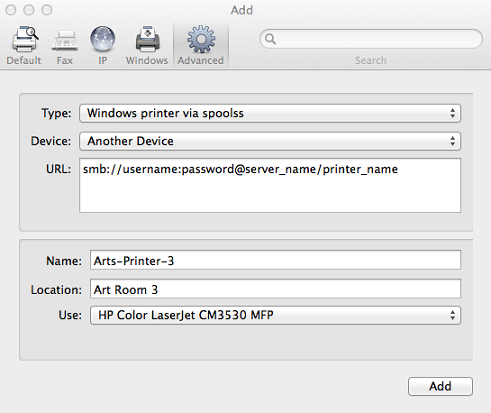Click the magnifying glass in search field

tap(270, 39)
